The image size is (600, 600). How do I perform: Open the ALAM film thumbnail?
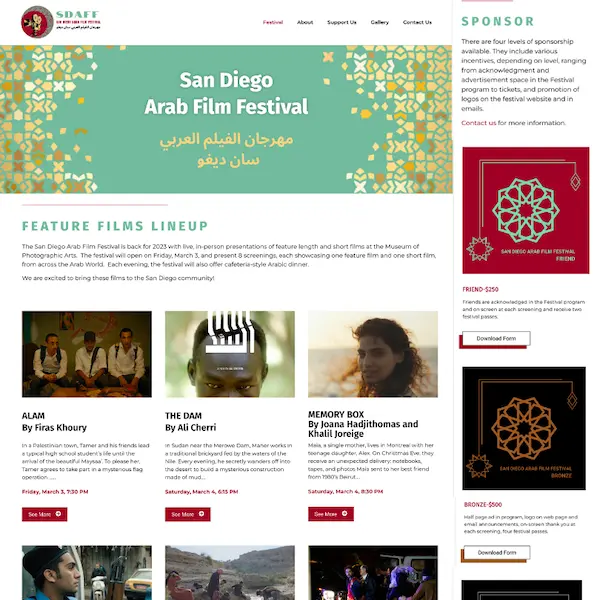click(x=87, y=354)
